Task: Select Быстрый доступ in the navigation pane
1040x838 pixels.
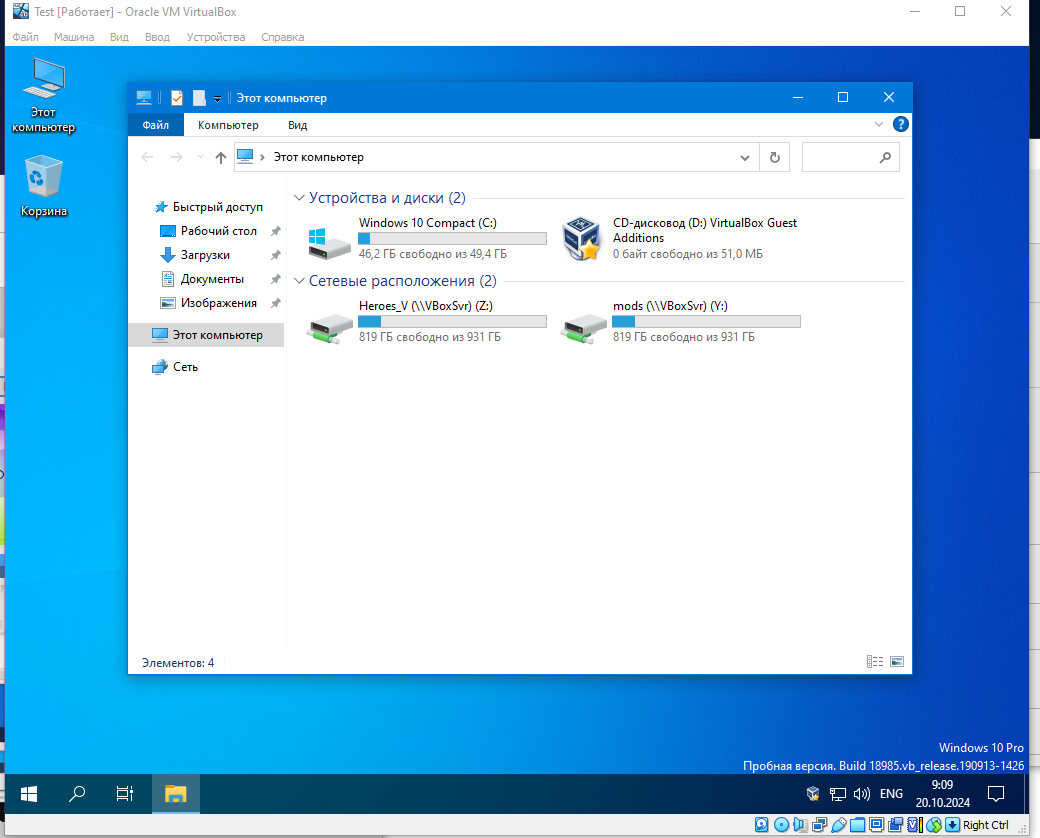Action: 208,207
